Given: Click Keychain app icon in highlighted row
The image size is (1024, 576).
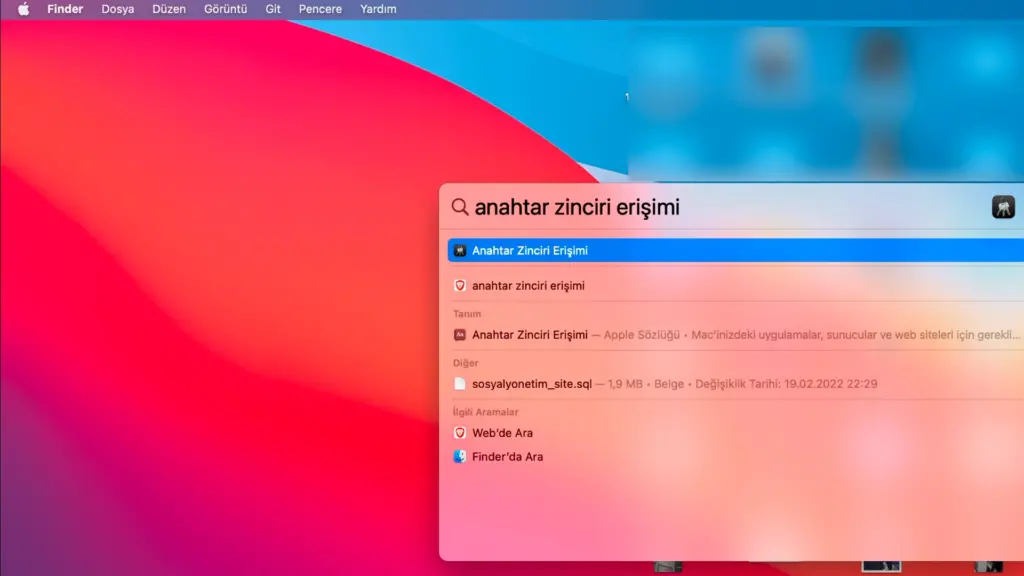Looking at the screenshot, I should coord(460,251).
